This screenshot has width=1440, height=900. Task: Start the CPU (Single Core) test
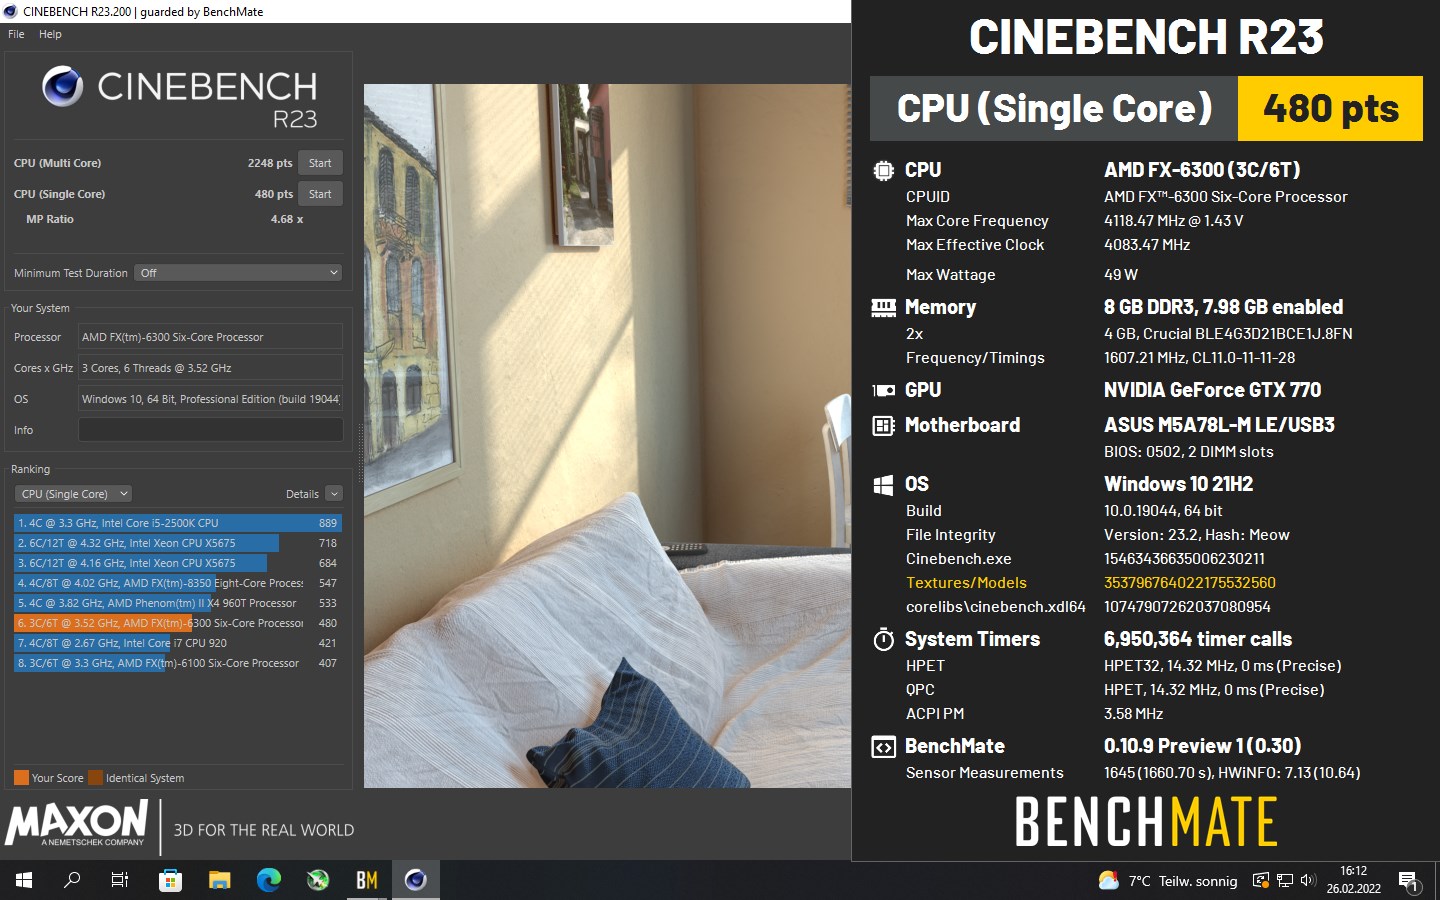320,194
